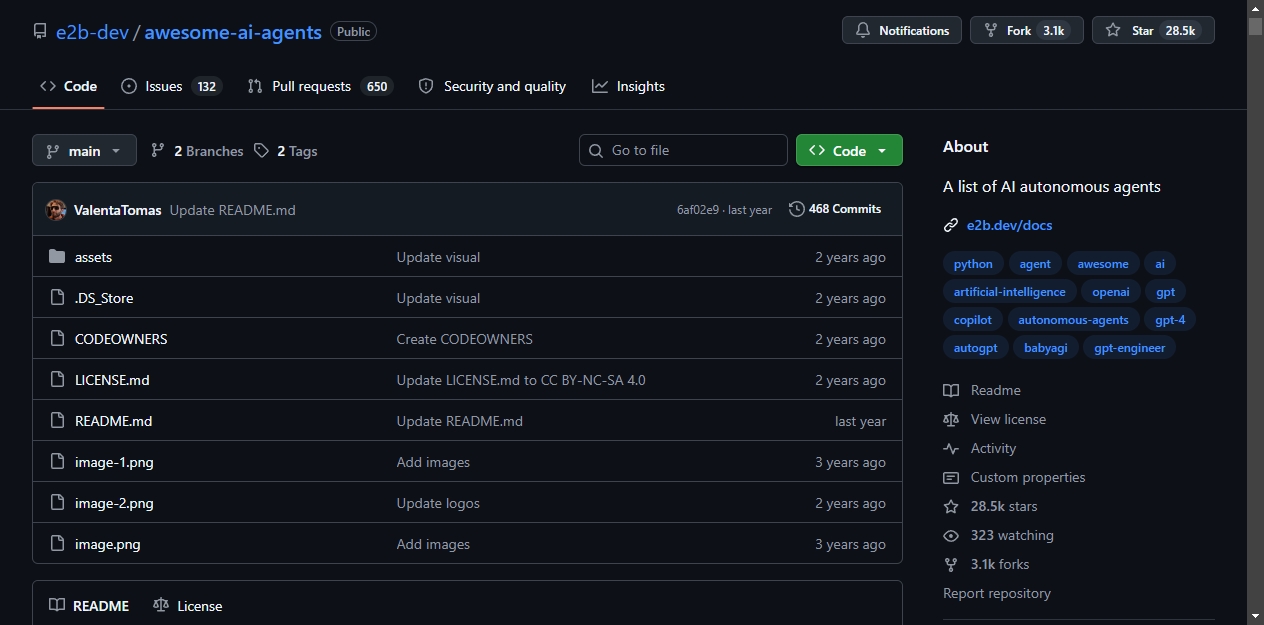Click the file icon for image-2.png
The height and width of the screenshot is (625, 1264).
coord(56,503)
